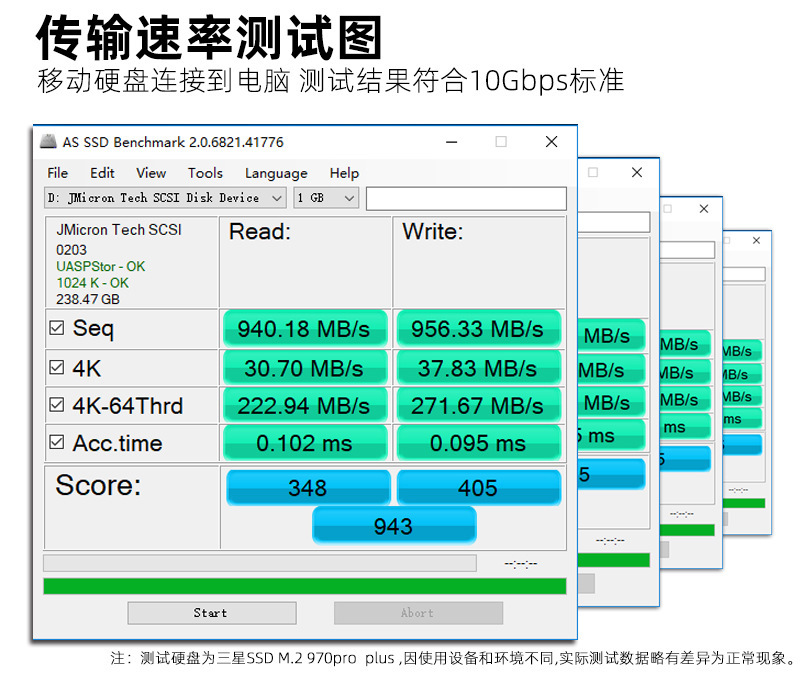Close the AS SSD Benchmark window
The width and height of the screenshot is (800, 680).
pyautogui.click(x=552, y=141)
